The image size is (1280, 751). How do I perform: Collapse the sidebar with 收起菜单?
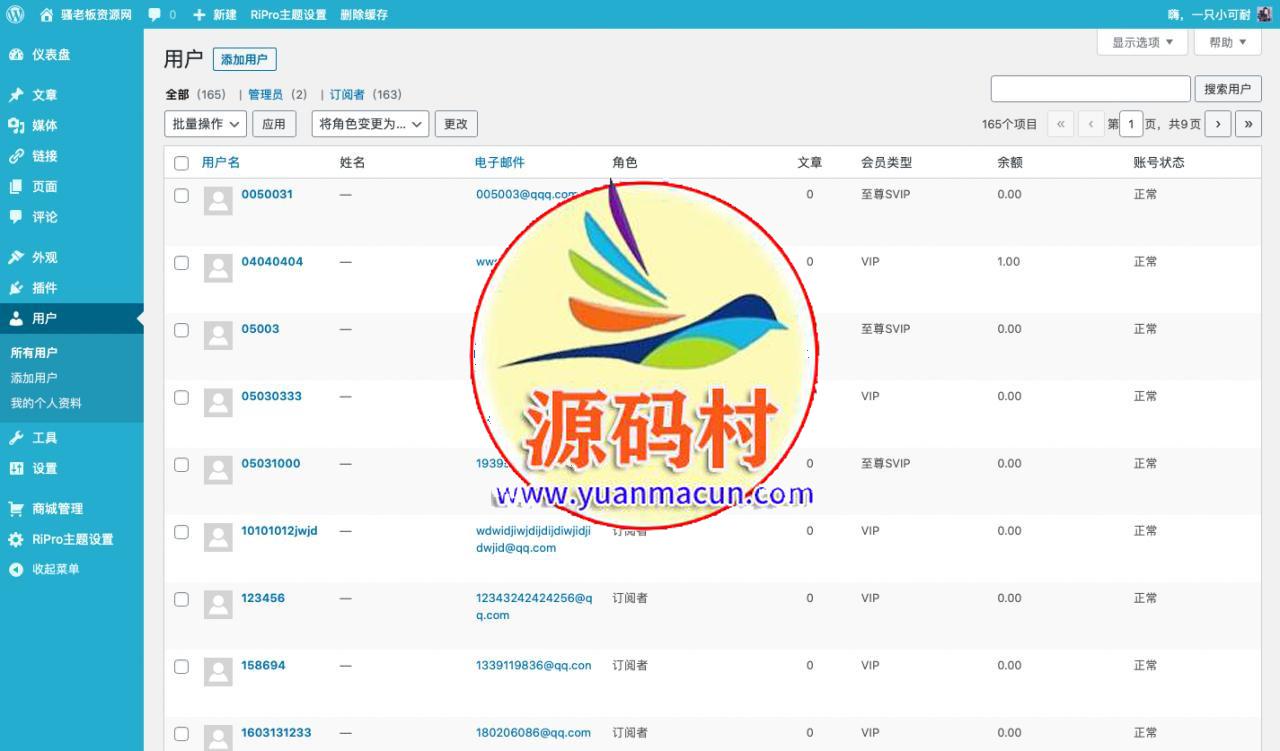tap(55, 569)
